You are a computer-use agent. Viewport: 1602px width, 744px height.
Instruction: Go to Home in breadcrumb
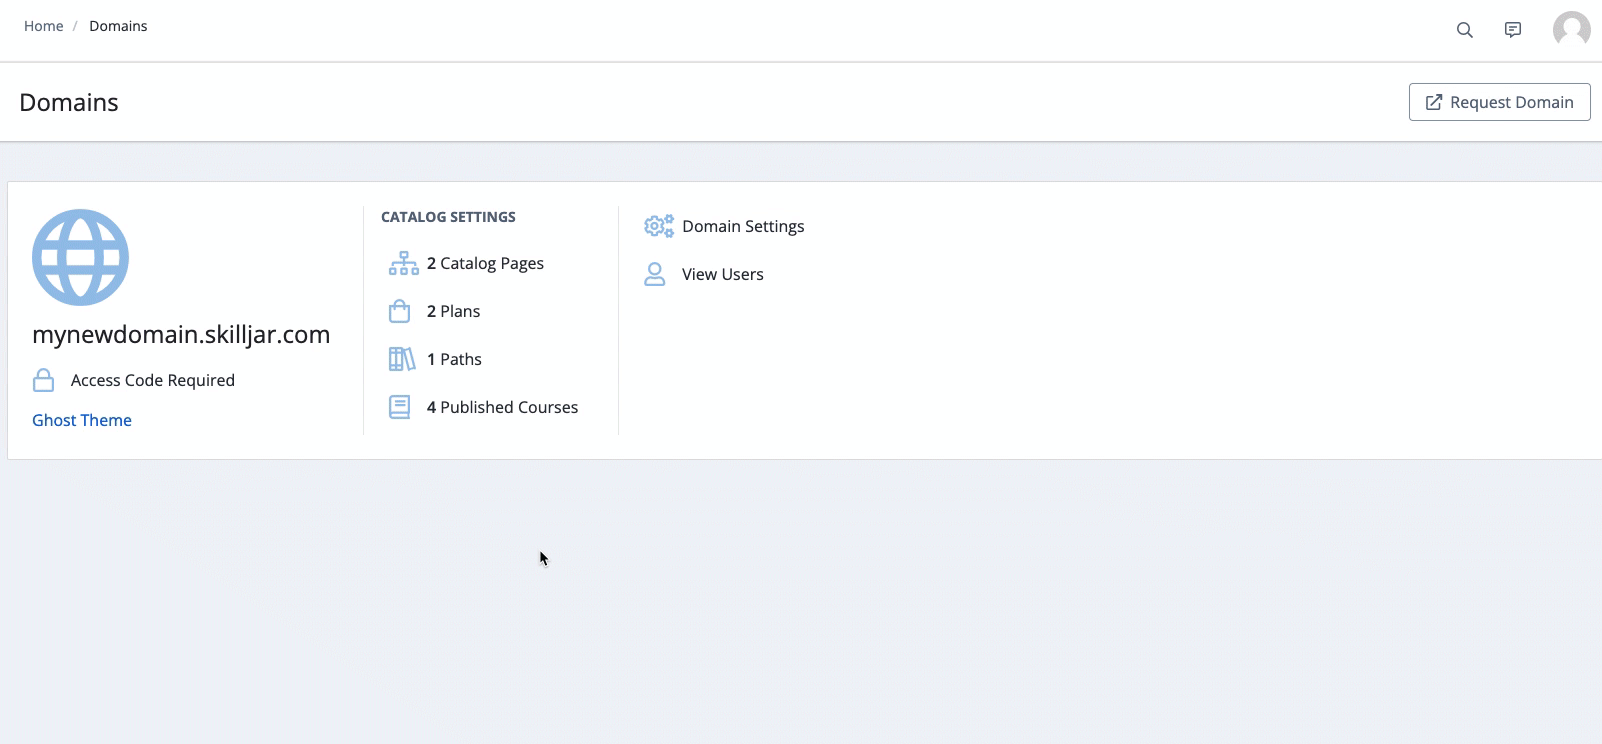(x=43, y=26)
